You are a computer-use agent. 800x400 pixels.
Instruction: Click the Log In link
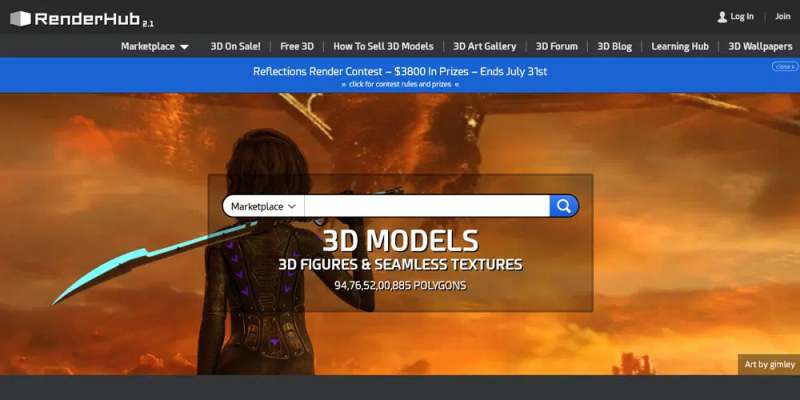[742, 16]
